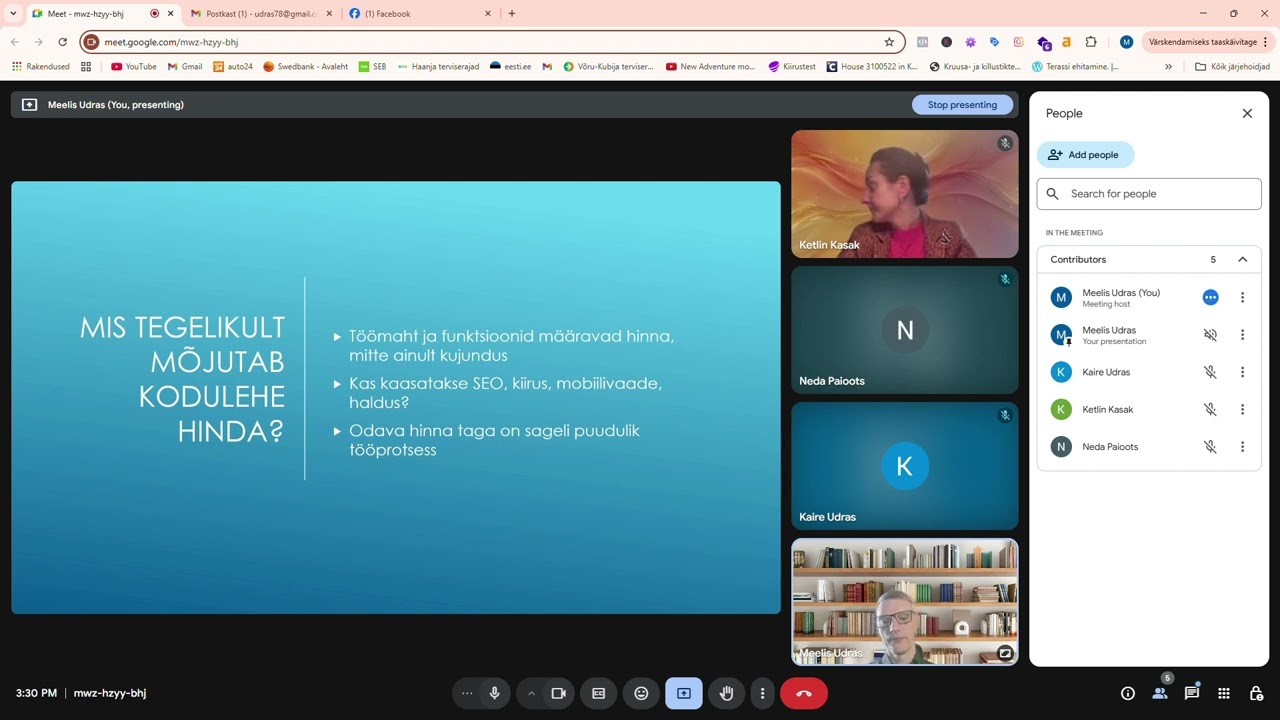Expand video settings caret
The width and height of the screenshot is (1280, 720).
pyautogui.click(x=531, y=693)
